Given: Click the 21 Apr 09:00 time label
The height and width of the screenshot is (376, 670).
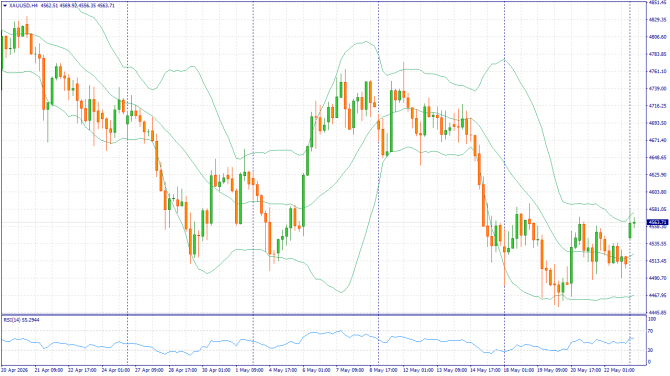Looking at the screenshot, I should (49, 370).
